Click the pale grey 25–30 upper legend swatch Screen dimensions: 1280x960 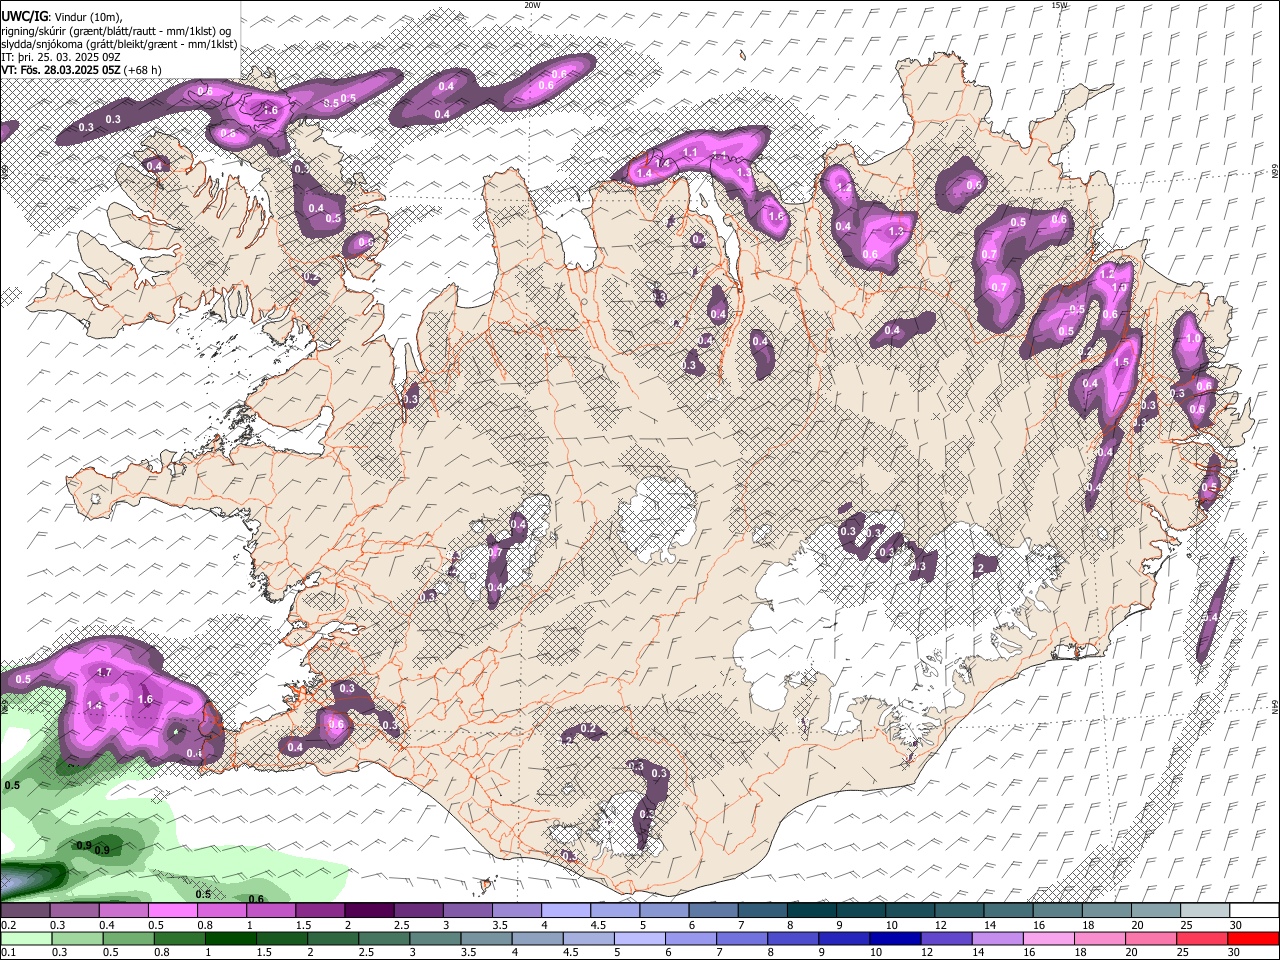[1205, 911]
